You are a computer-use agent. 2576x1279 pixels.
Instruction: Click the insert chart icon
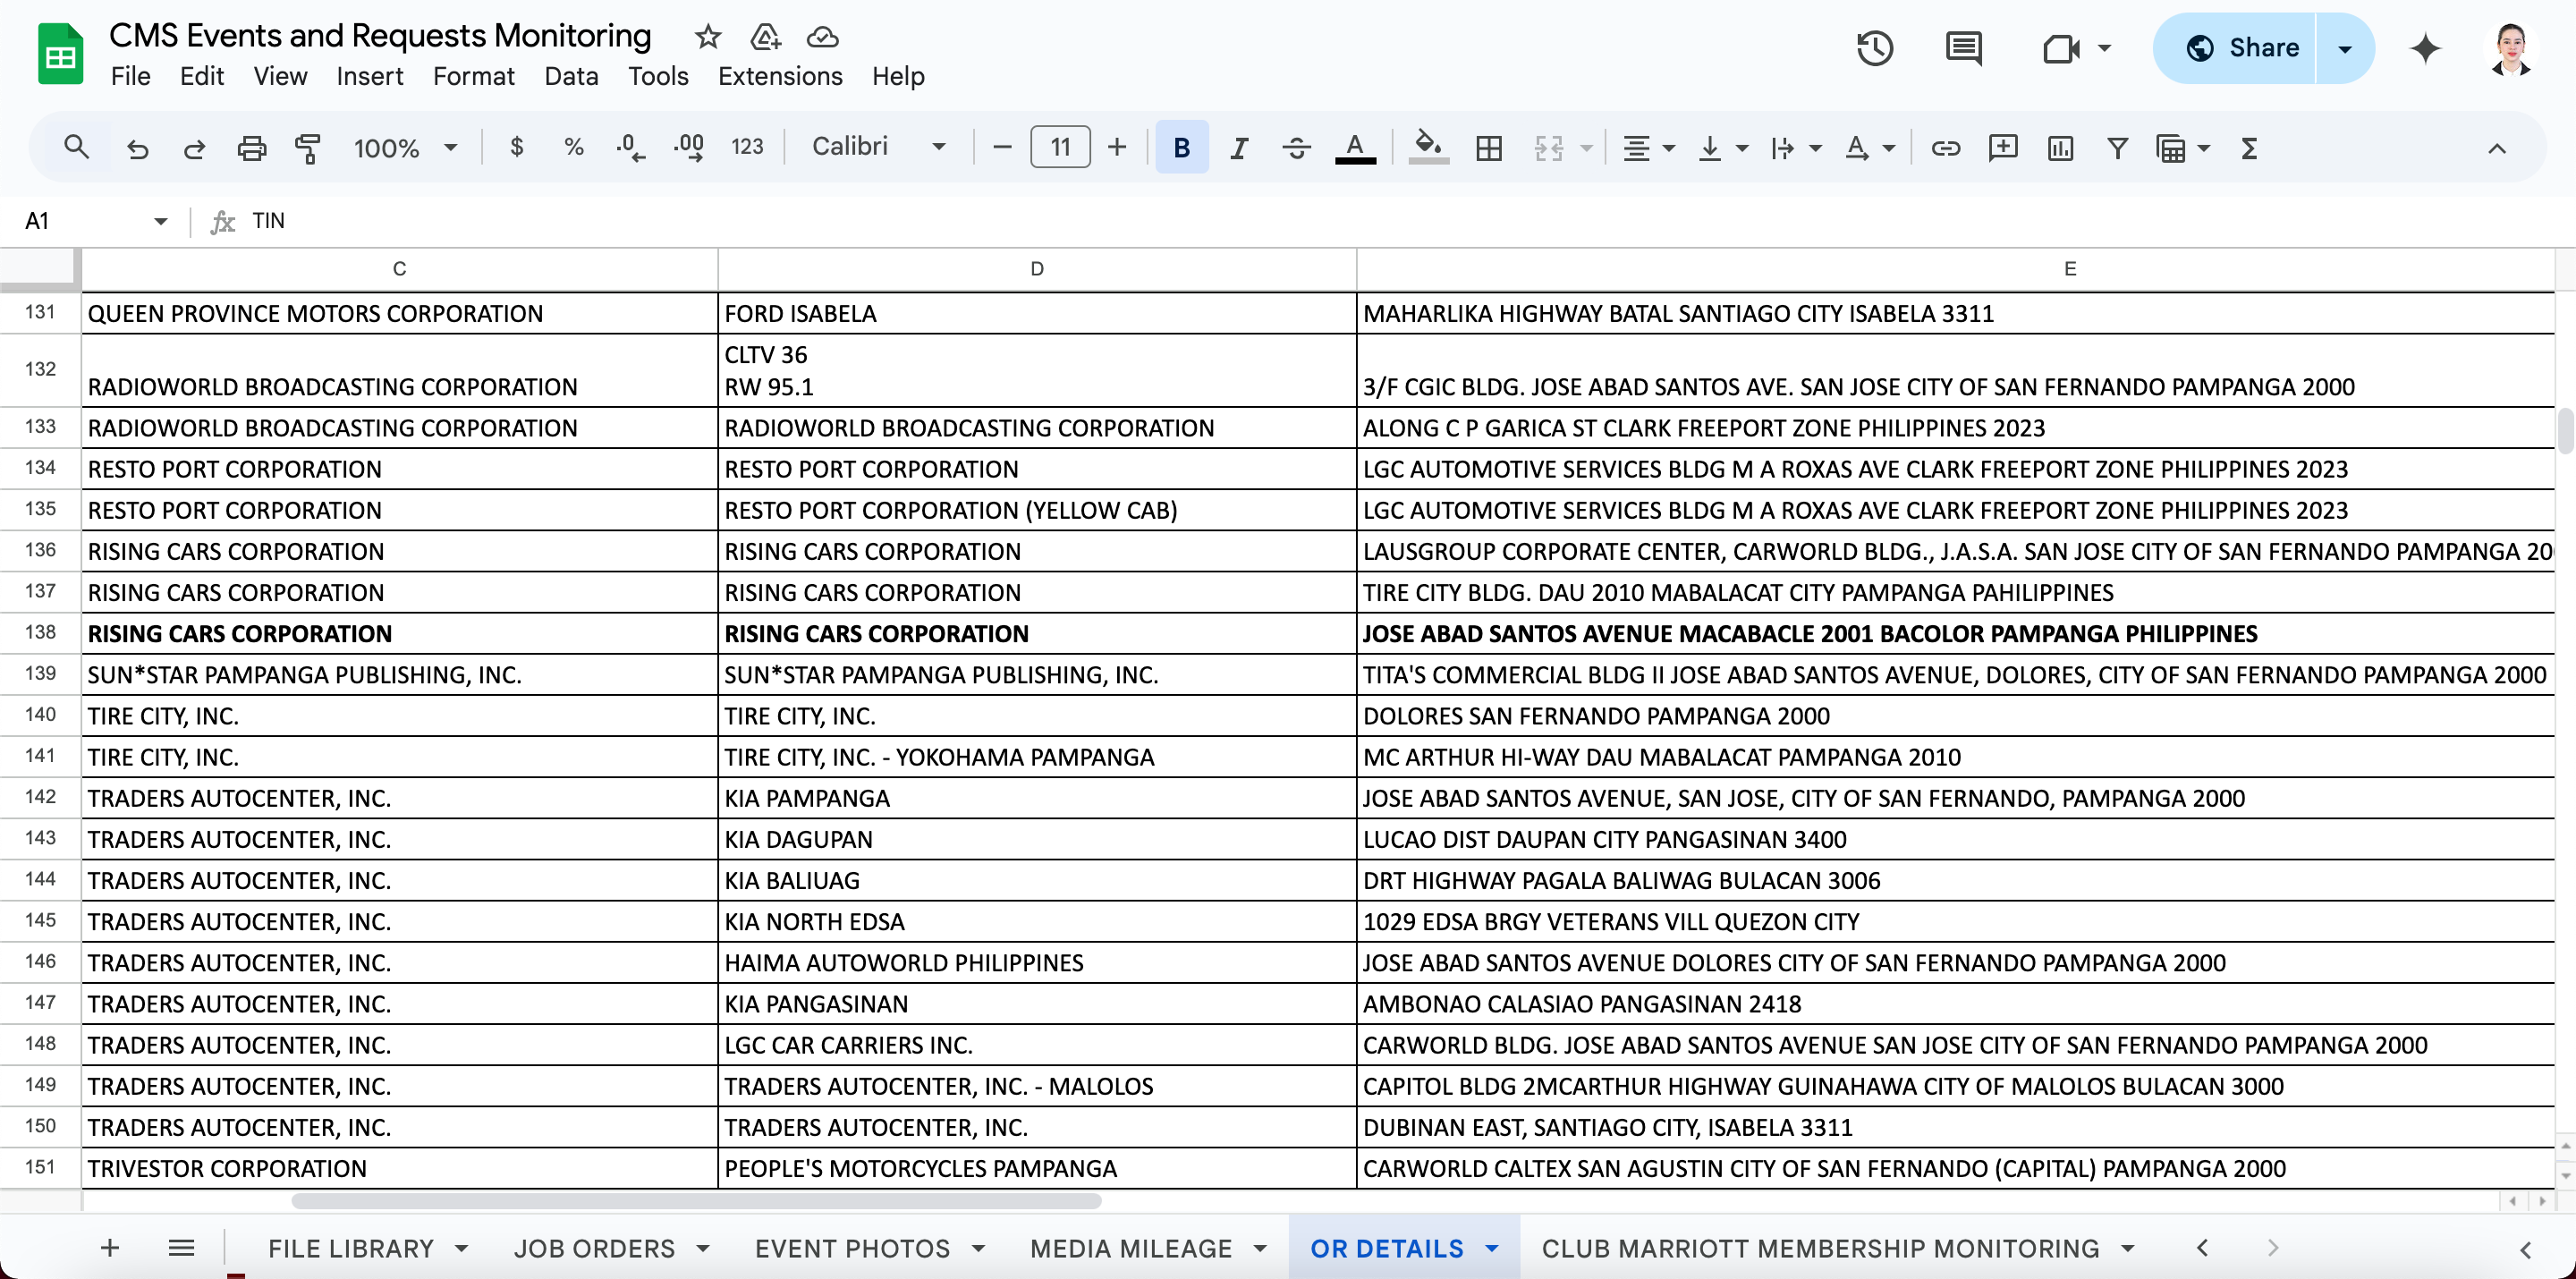[x=2060, y=148]
